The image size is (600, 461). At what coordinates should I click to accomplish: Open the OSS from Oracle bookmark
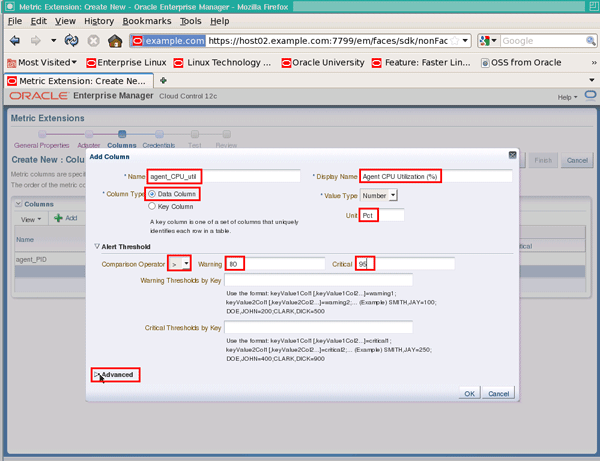pos(521,62)
